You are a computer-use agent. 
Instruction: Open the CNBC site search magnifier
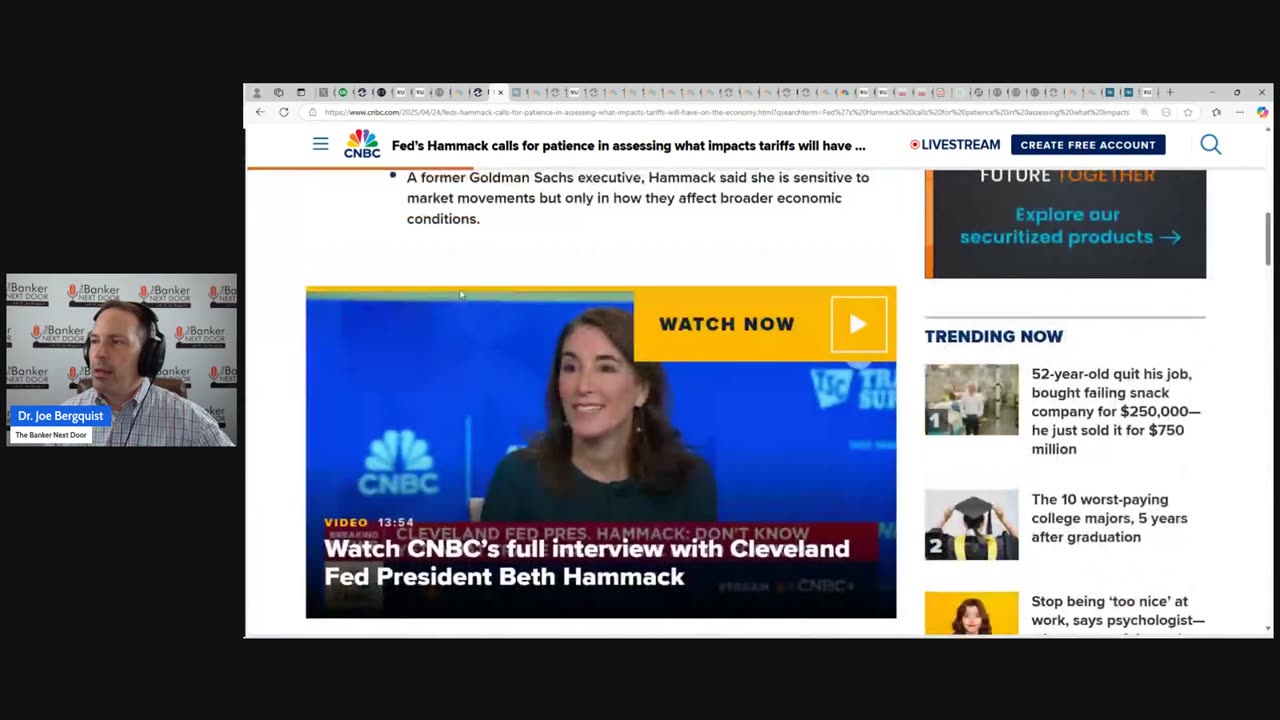point(1210,144)
